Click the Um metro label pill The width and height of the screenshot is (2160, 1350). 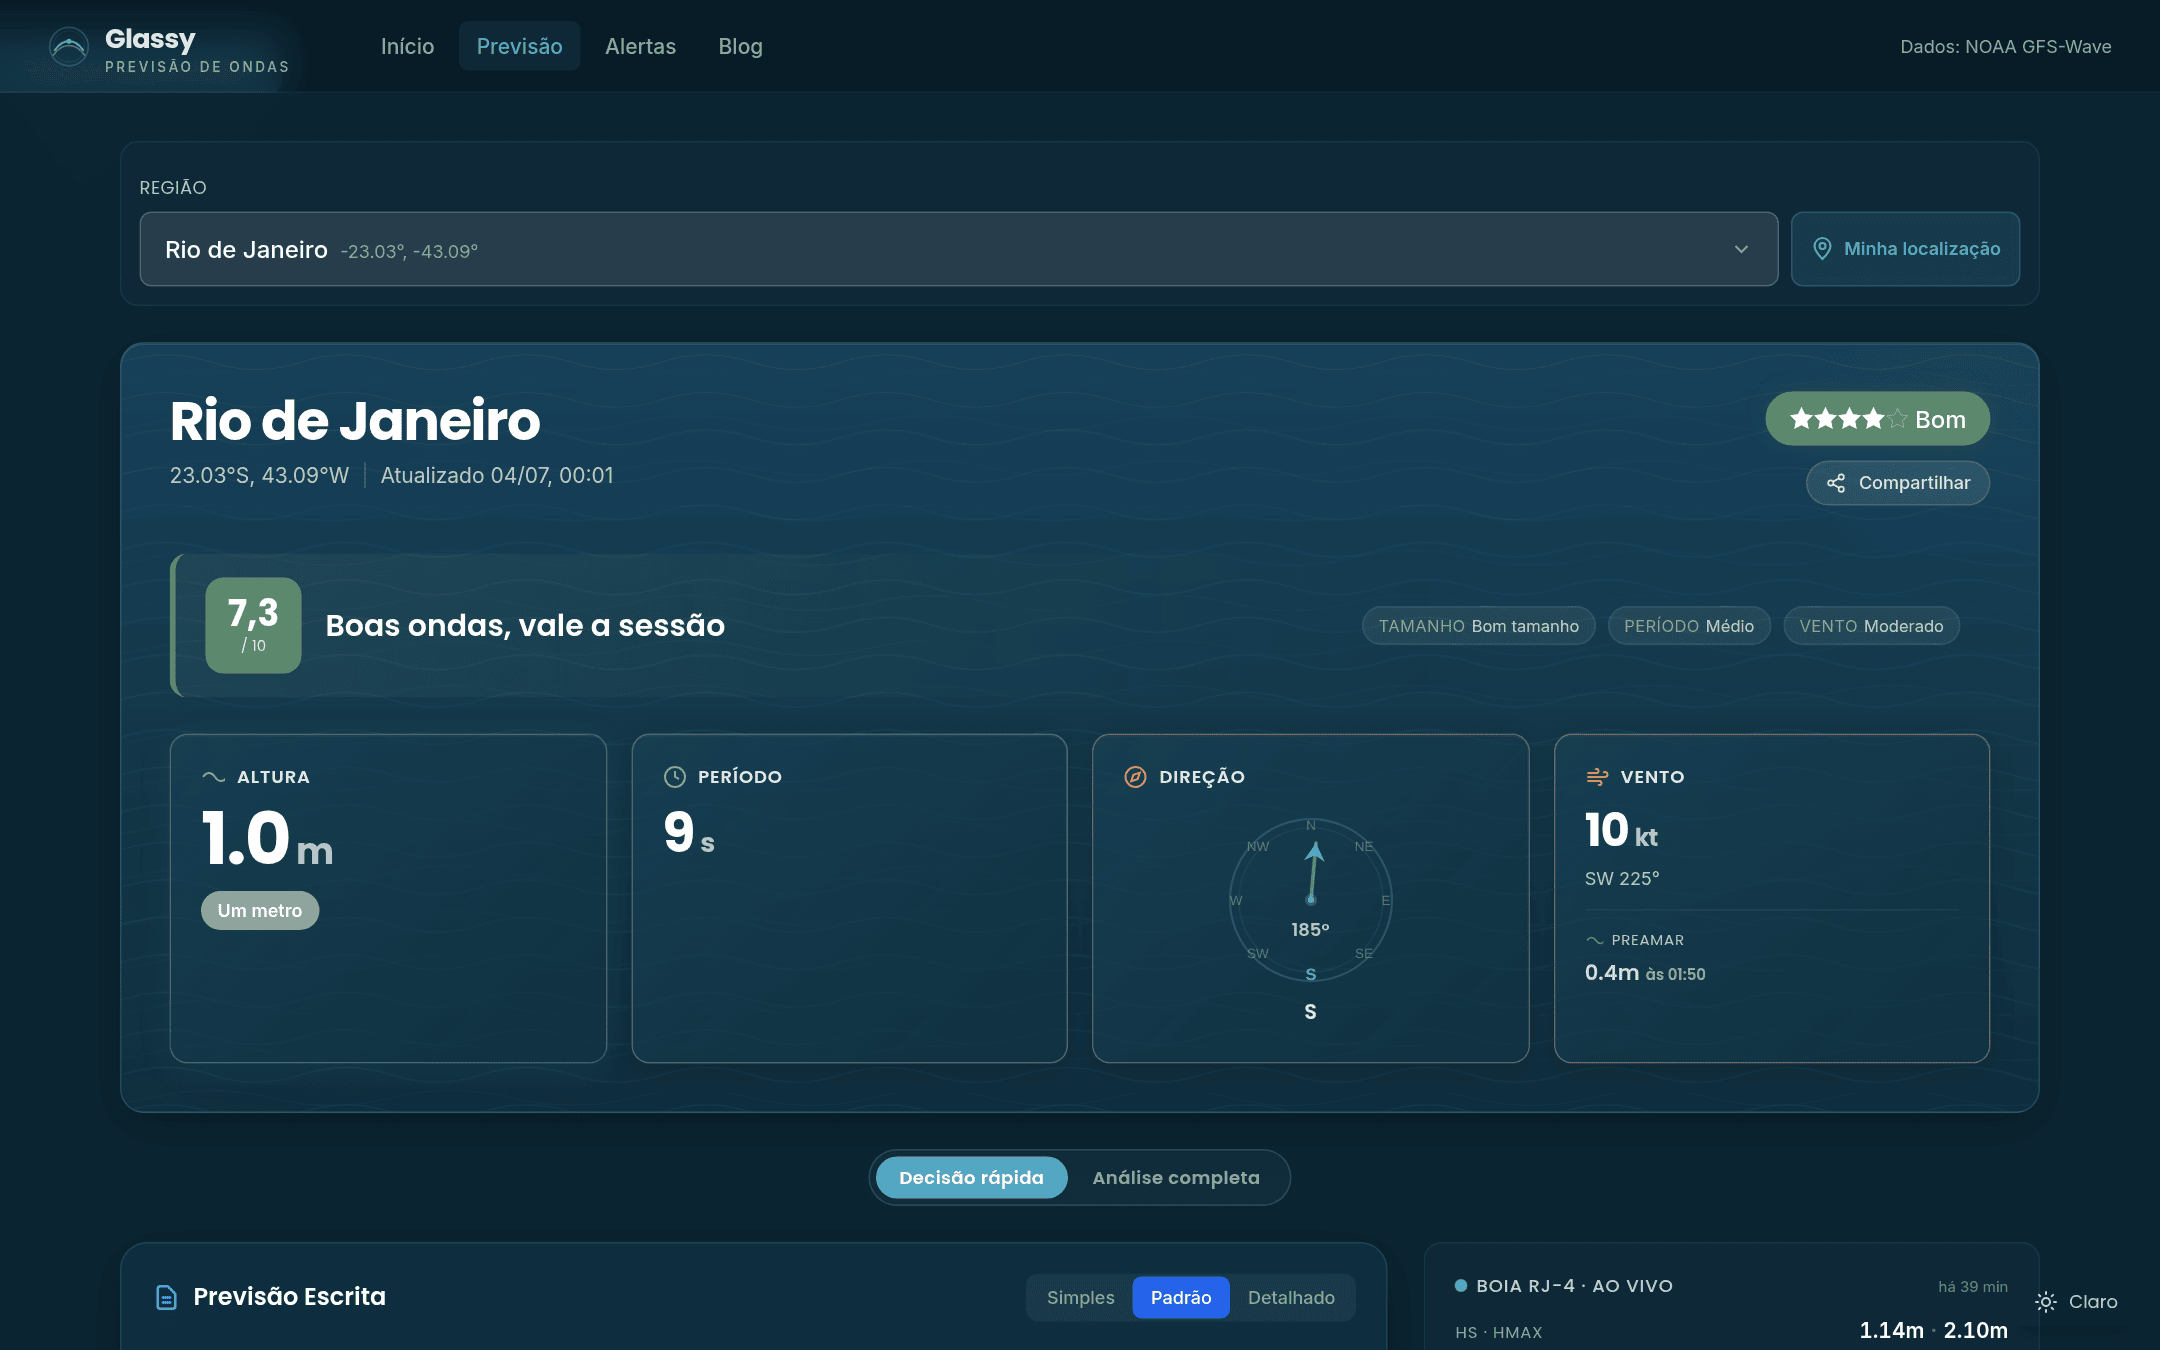pyautogui.click(x=260, y=911)
